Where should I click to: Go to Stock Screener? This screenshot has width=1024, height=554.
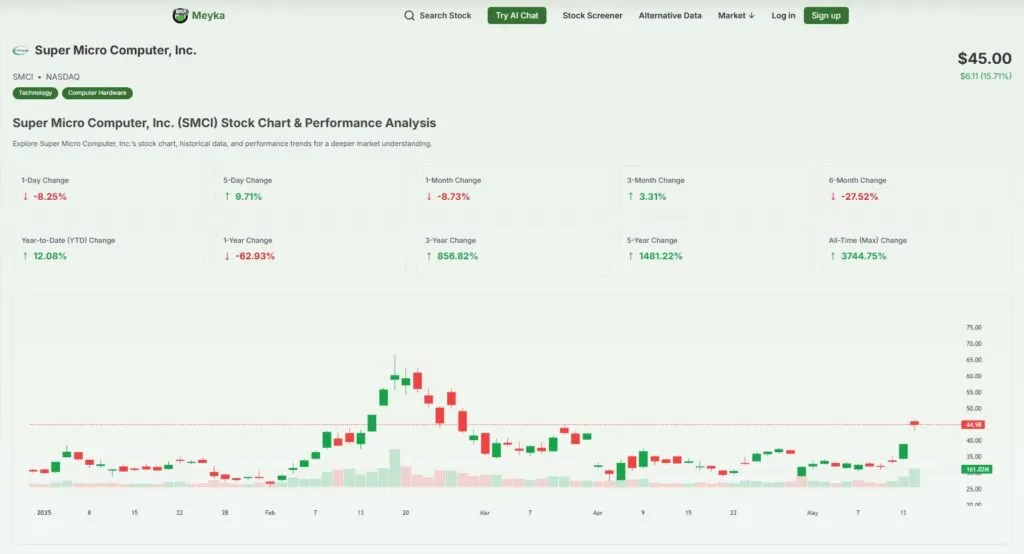(592, 15)
